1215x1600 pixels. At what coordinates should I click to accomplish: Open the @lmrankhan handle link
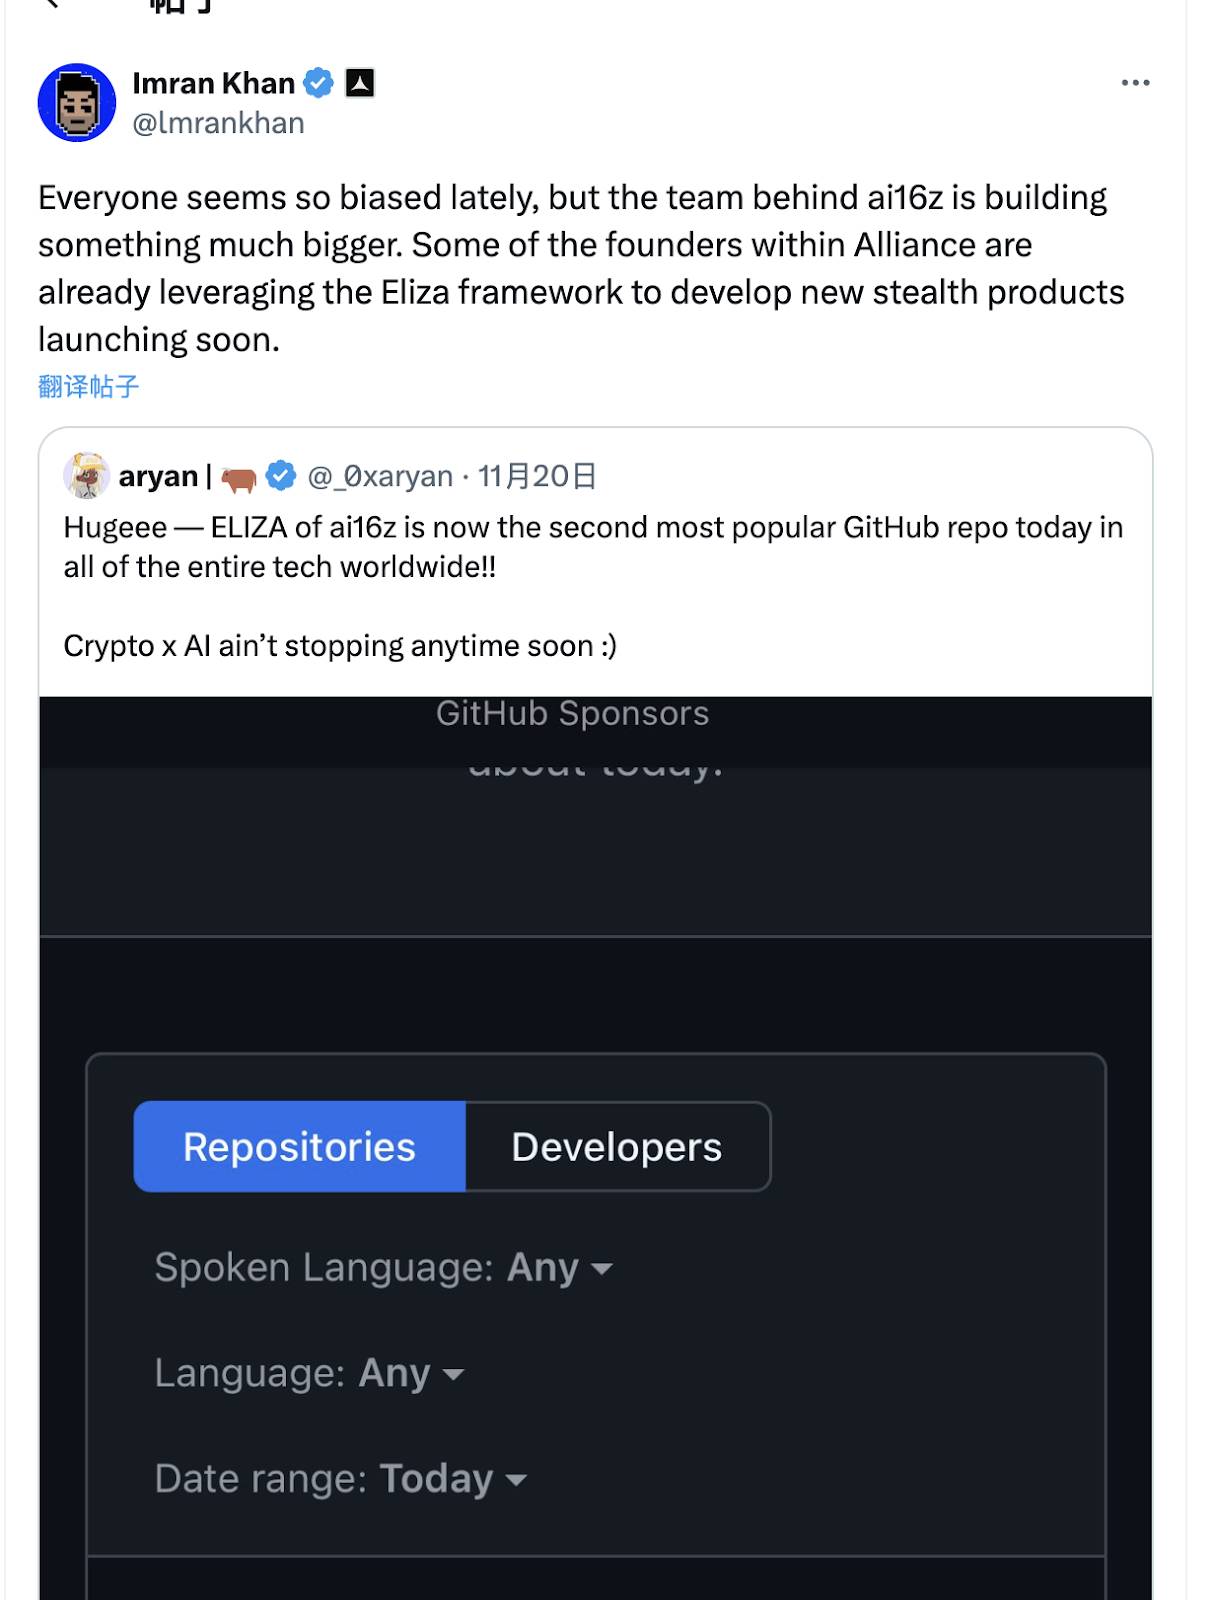(218, 123)
